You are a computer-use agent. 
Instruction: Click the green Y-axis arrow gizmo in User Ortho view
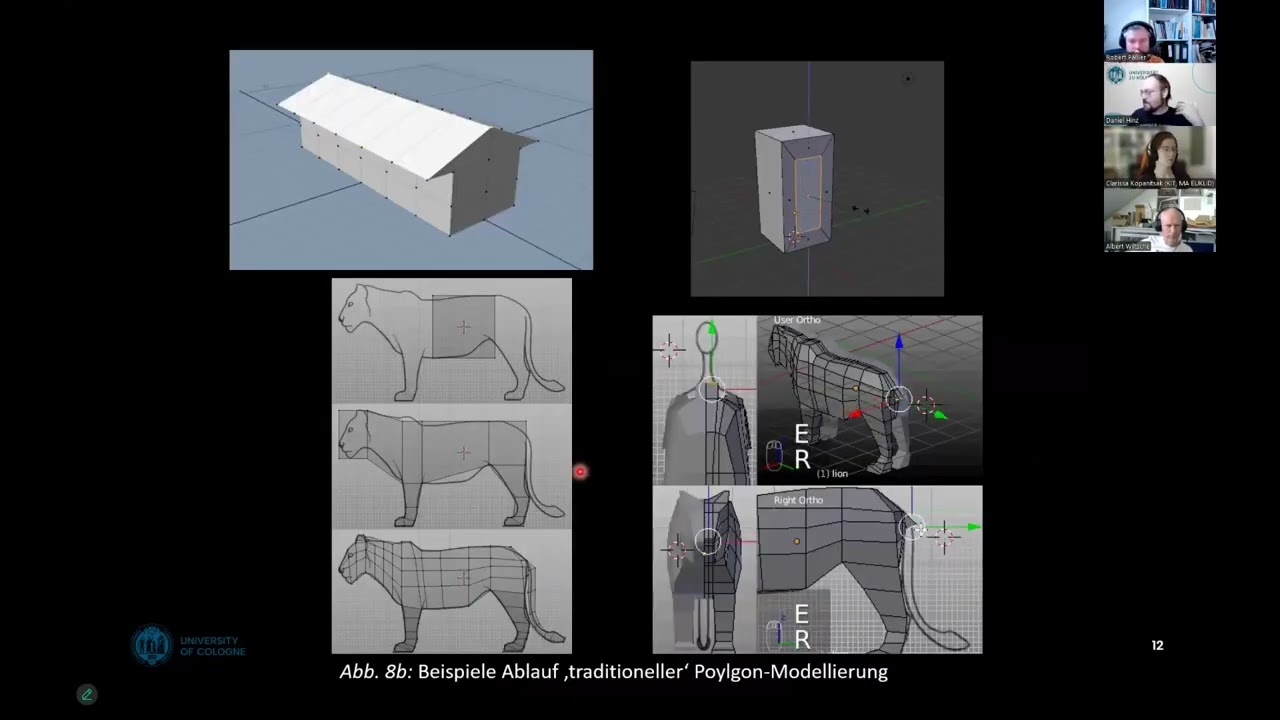(x=940, y=414)
